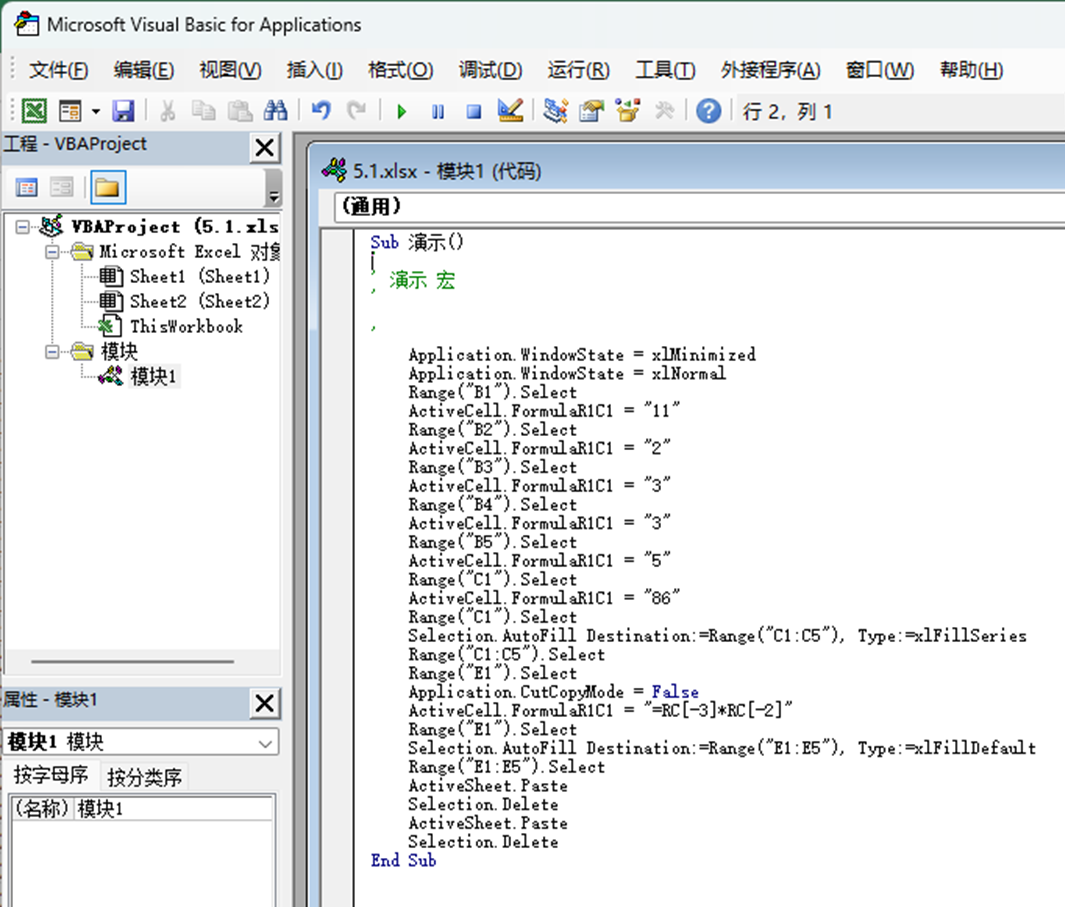Open the (通用) object combo box
This screenshot has height=907, width=1065.
coord(699,206)
